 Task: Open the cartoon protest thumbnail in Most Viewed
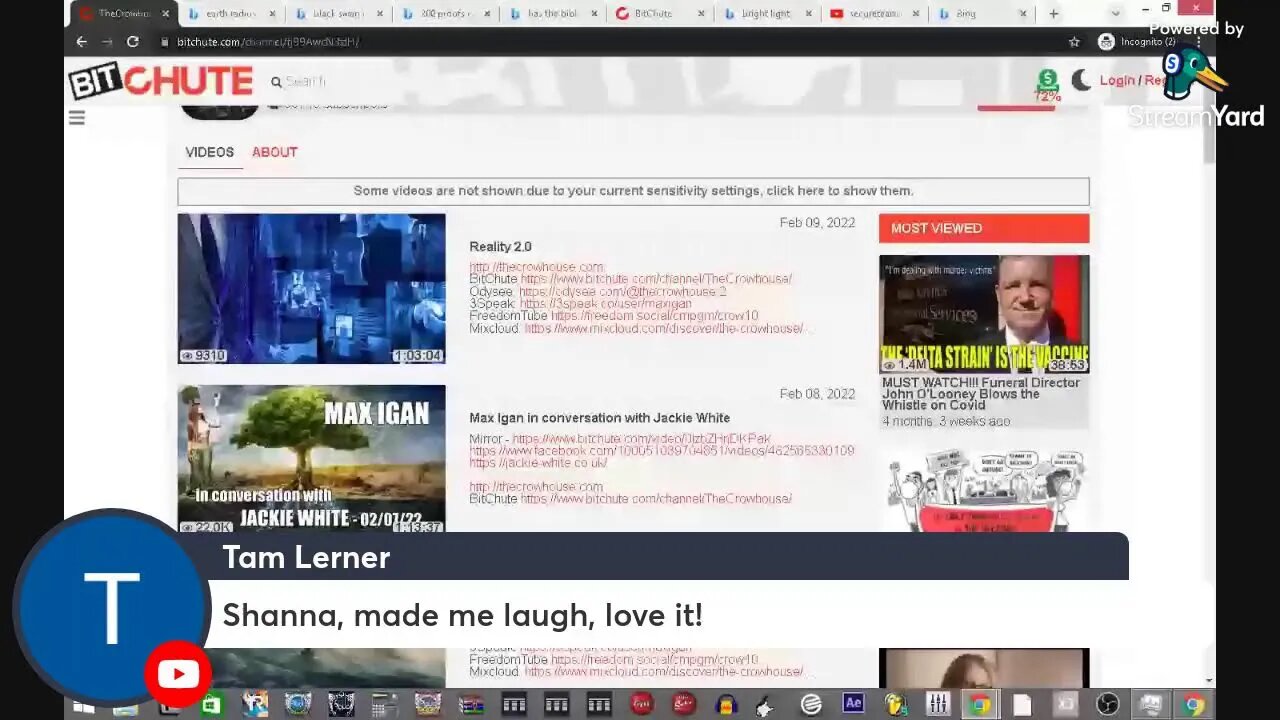[984, 489]
